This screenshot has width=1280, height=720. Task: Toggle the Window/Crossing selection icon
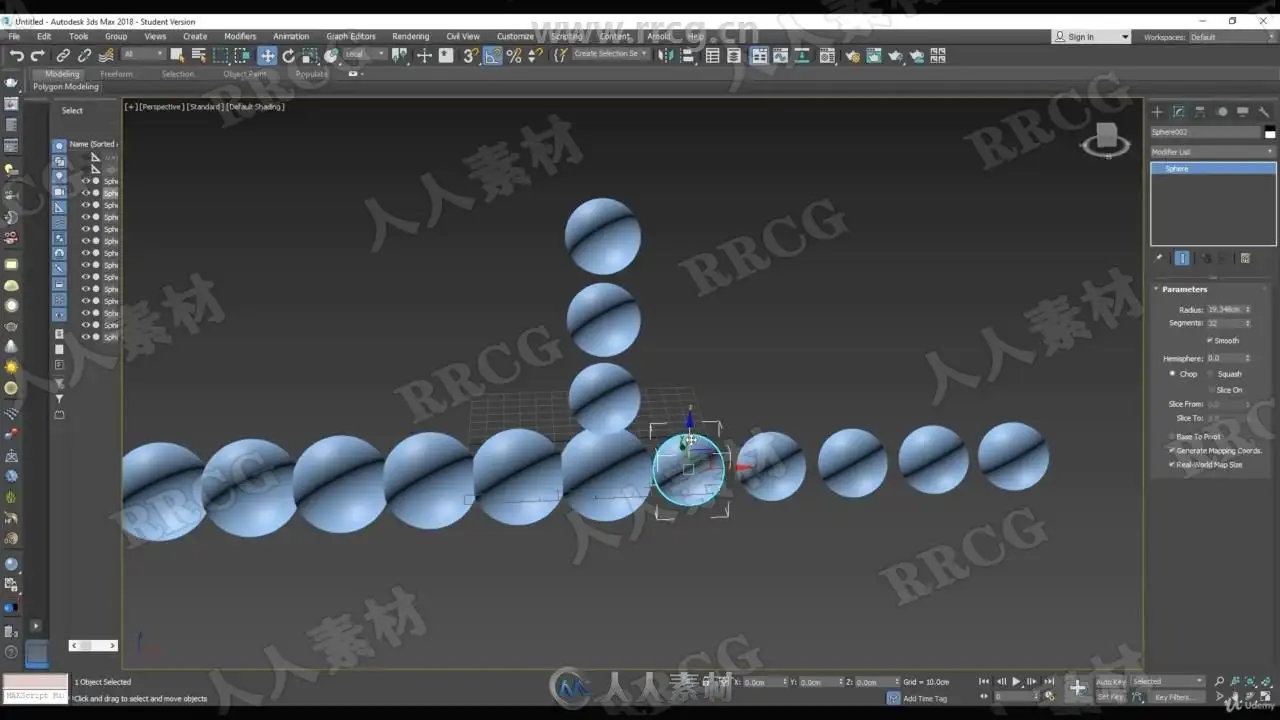click(x=242, y=56)
